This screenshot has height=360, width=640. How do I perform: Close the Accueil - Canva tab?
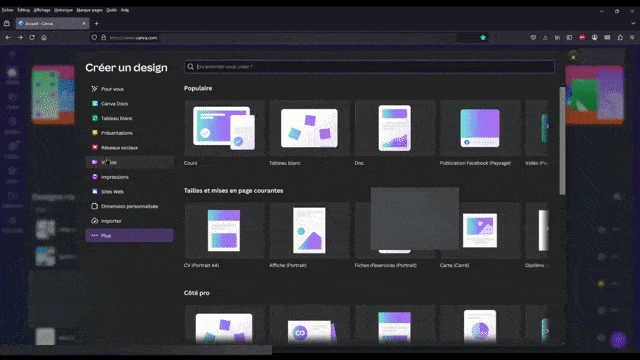(x=84, y=23)
